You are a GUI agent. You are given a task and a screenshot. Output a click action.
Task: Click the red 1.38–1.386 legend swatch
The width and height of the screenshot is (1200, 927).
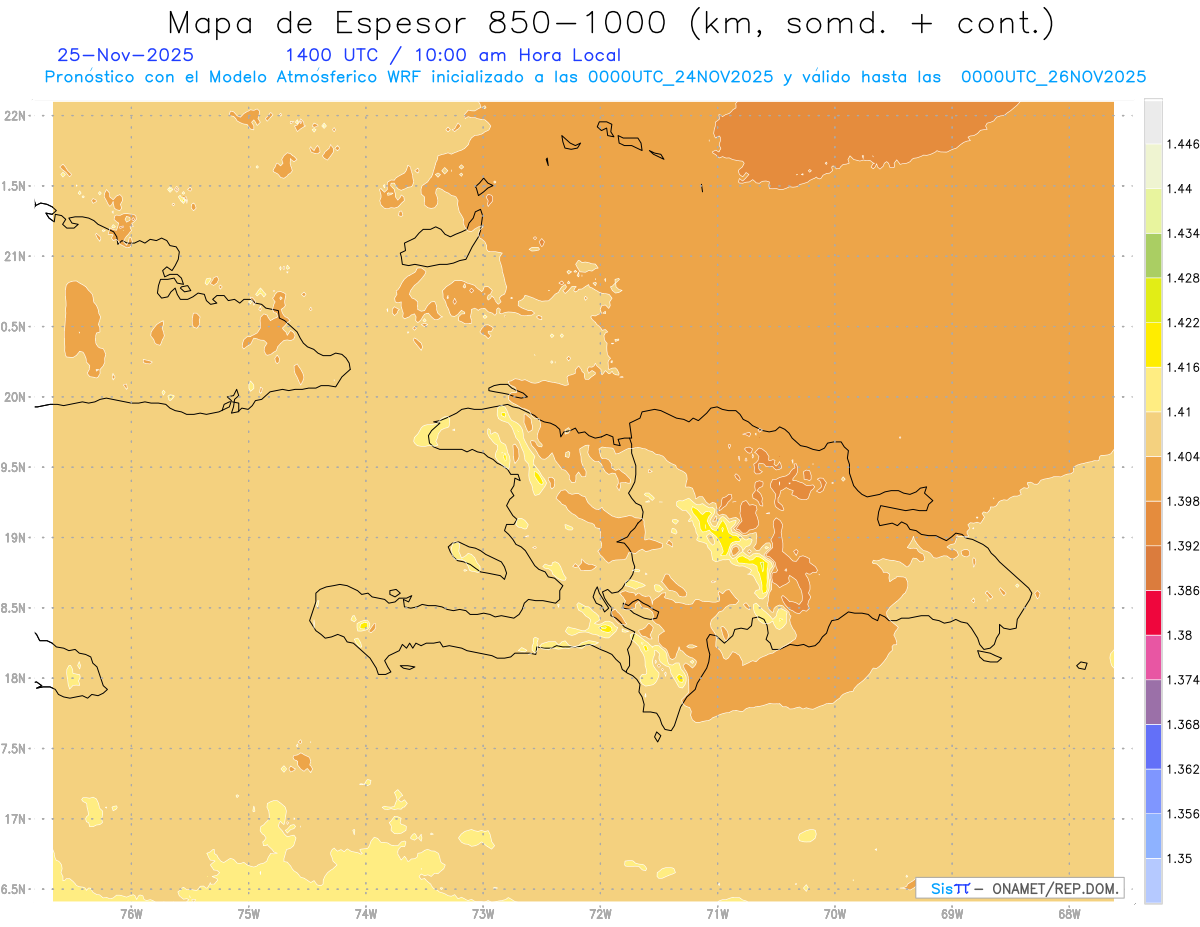(1153, 612)
